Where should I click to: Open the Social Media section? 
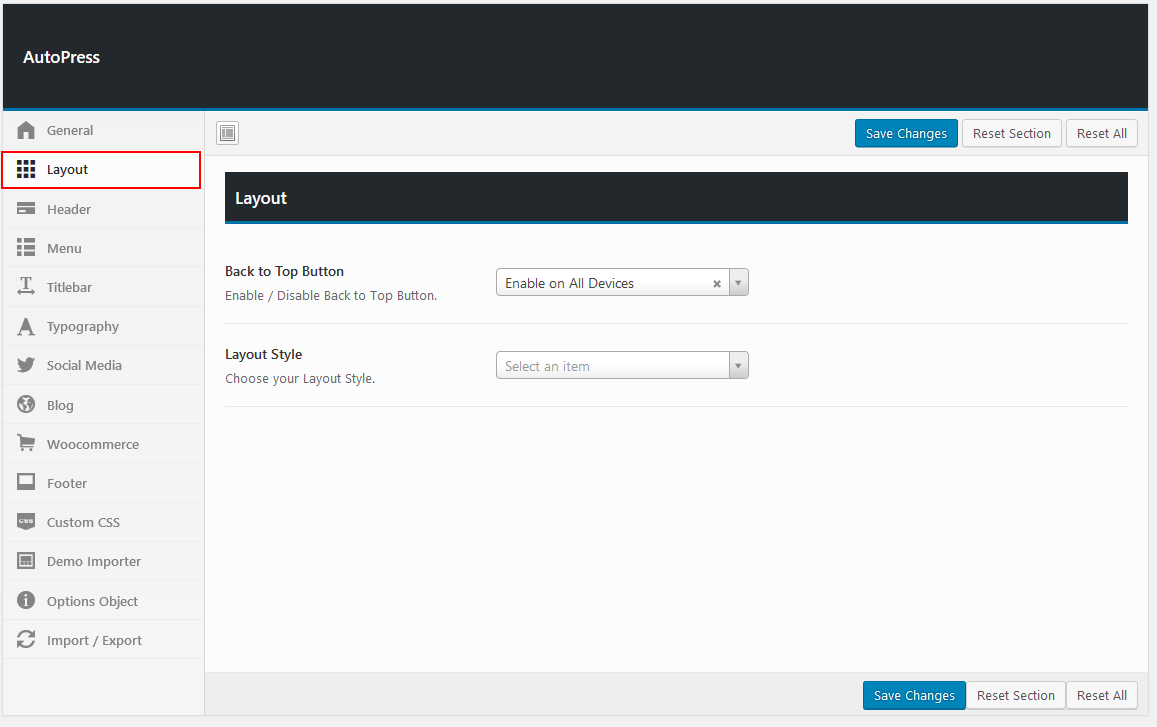[x=103, y=365]
